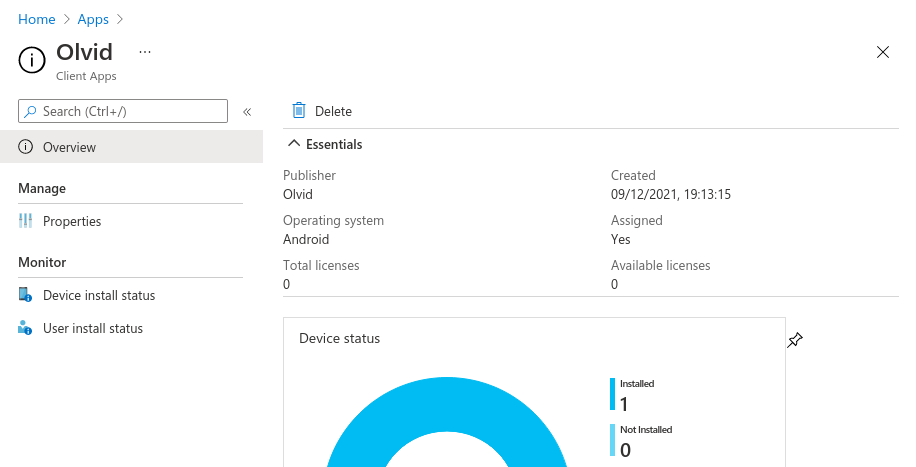Click the Delete button

tap(322, 111)
